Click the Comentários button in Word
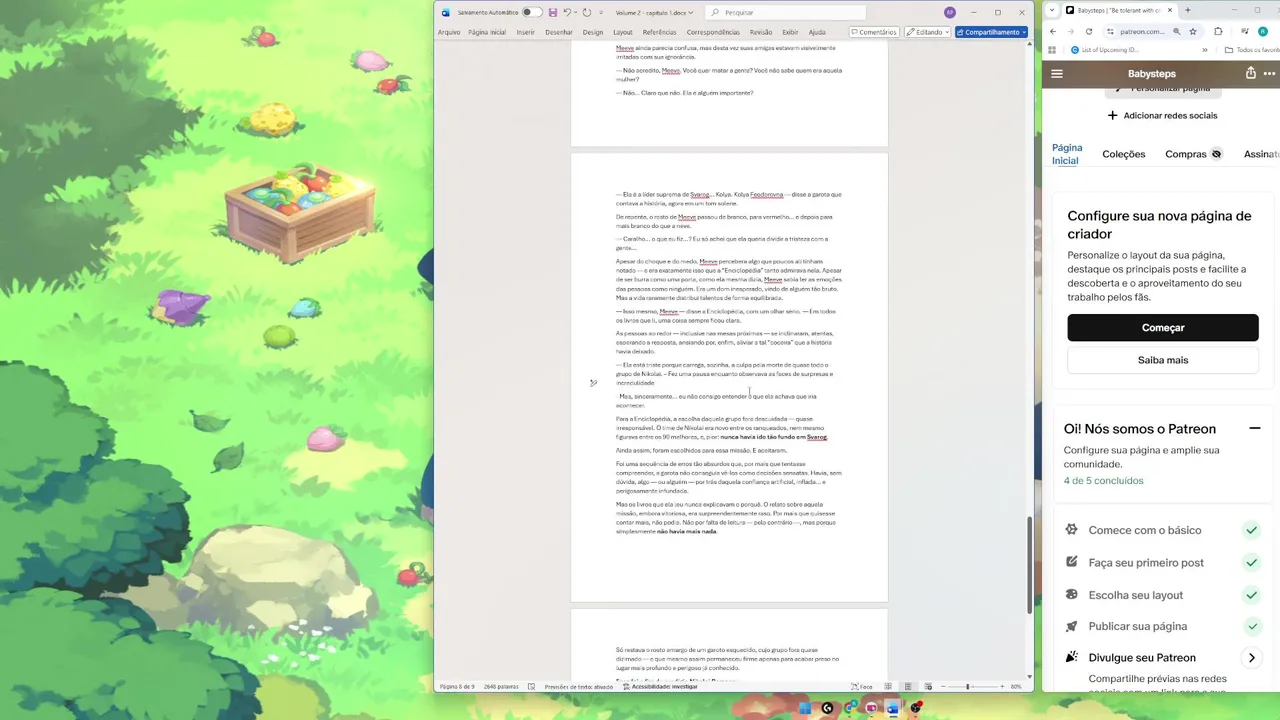Image resolution: width=1280 pixels, height=720 pixels. pyautogui.click(x=873, y=32)
